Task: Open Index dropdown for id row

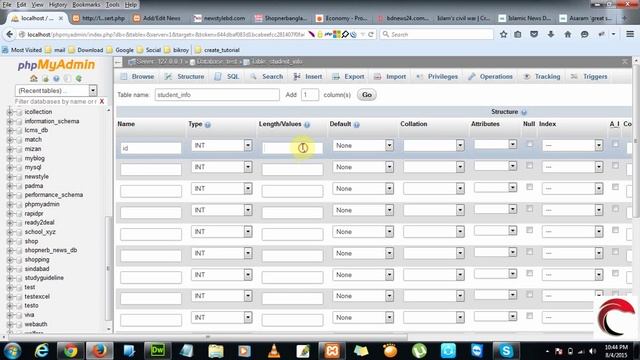Action: (572, 145)
